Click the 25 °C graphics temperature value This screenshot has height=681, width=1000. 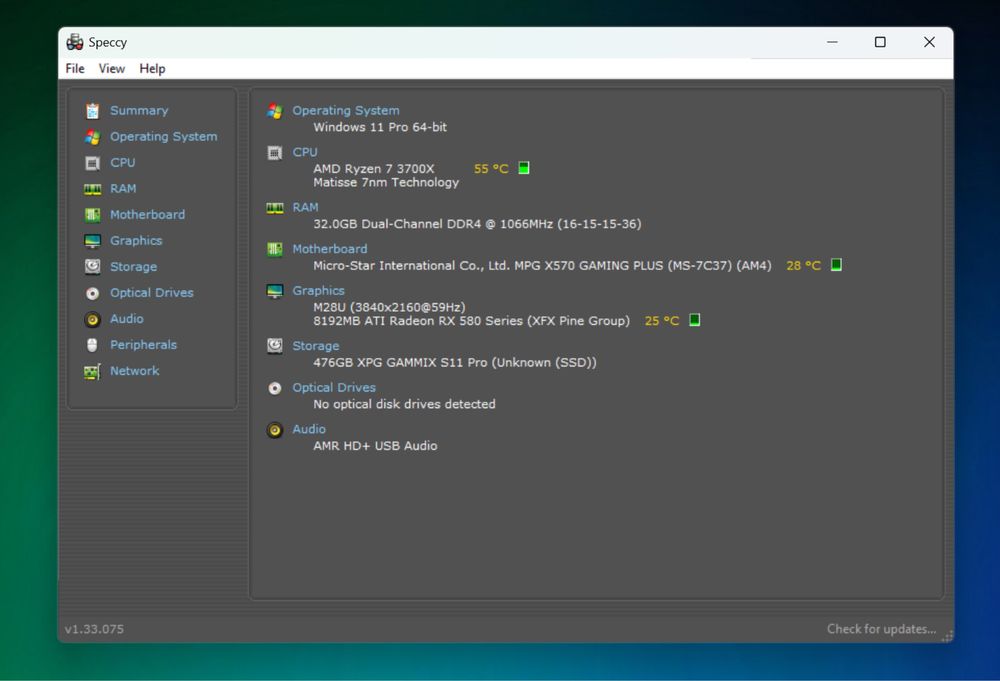(x=662, y=321)
